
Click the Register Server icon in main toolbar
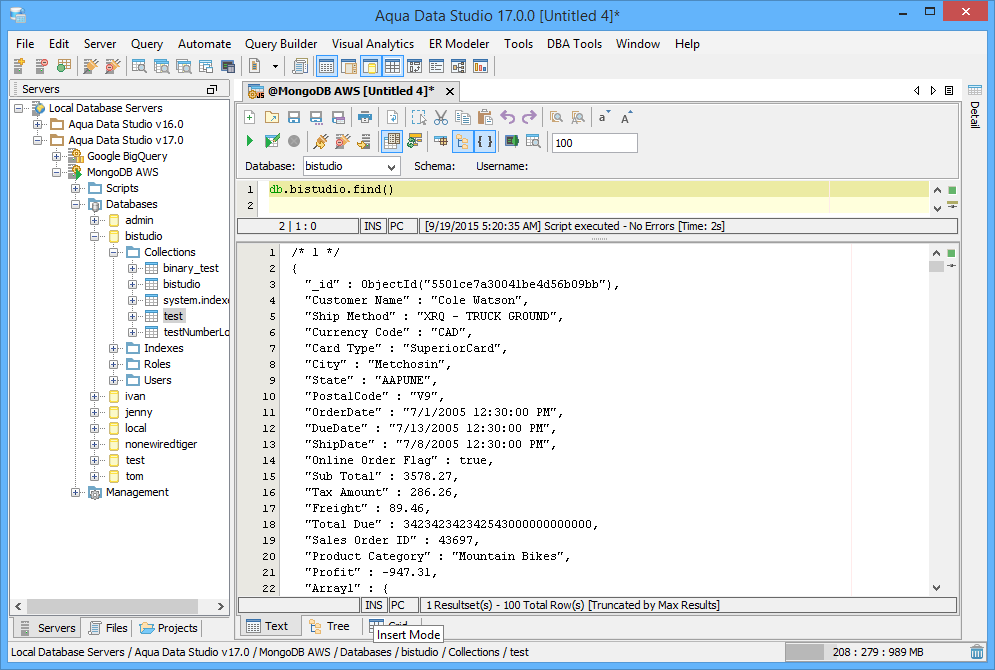pos(19,66)
